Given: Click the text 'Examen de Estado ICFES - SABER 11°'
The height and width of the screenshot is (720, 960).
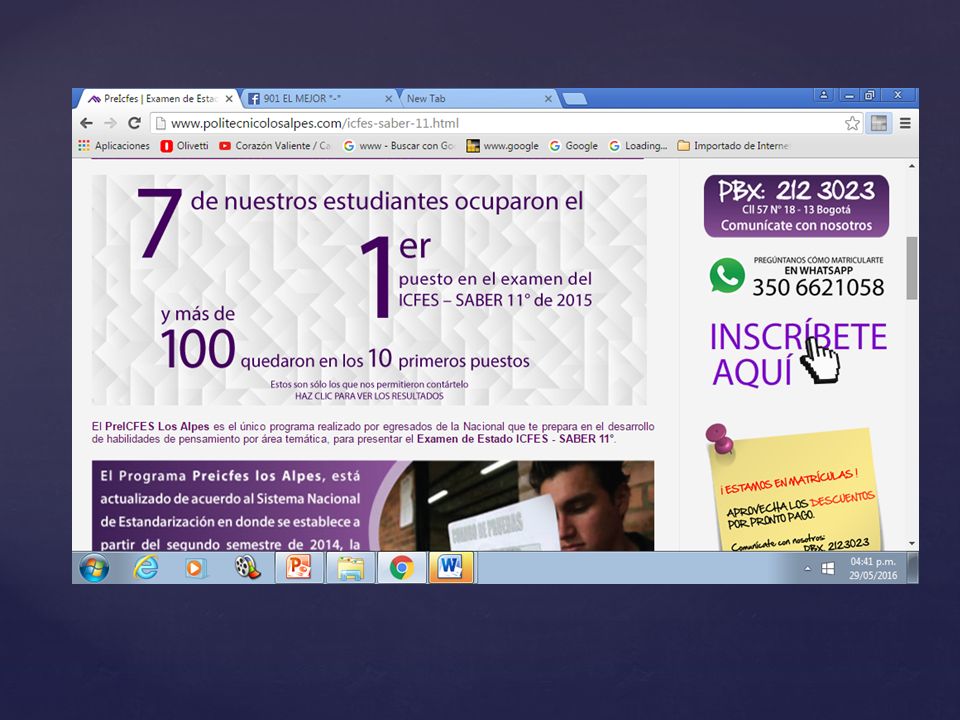Looking at the screenshot, I should tap(516, 439).
